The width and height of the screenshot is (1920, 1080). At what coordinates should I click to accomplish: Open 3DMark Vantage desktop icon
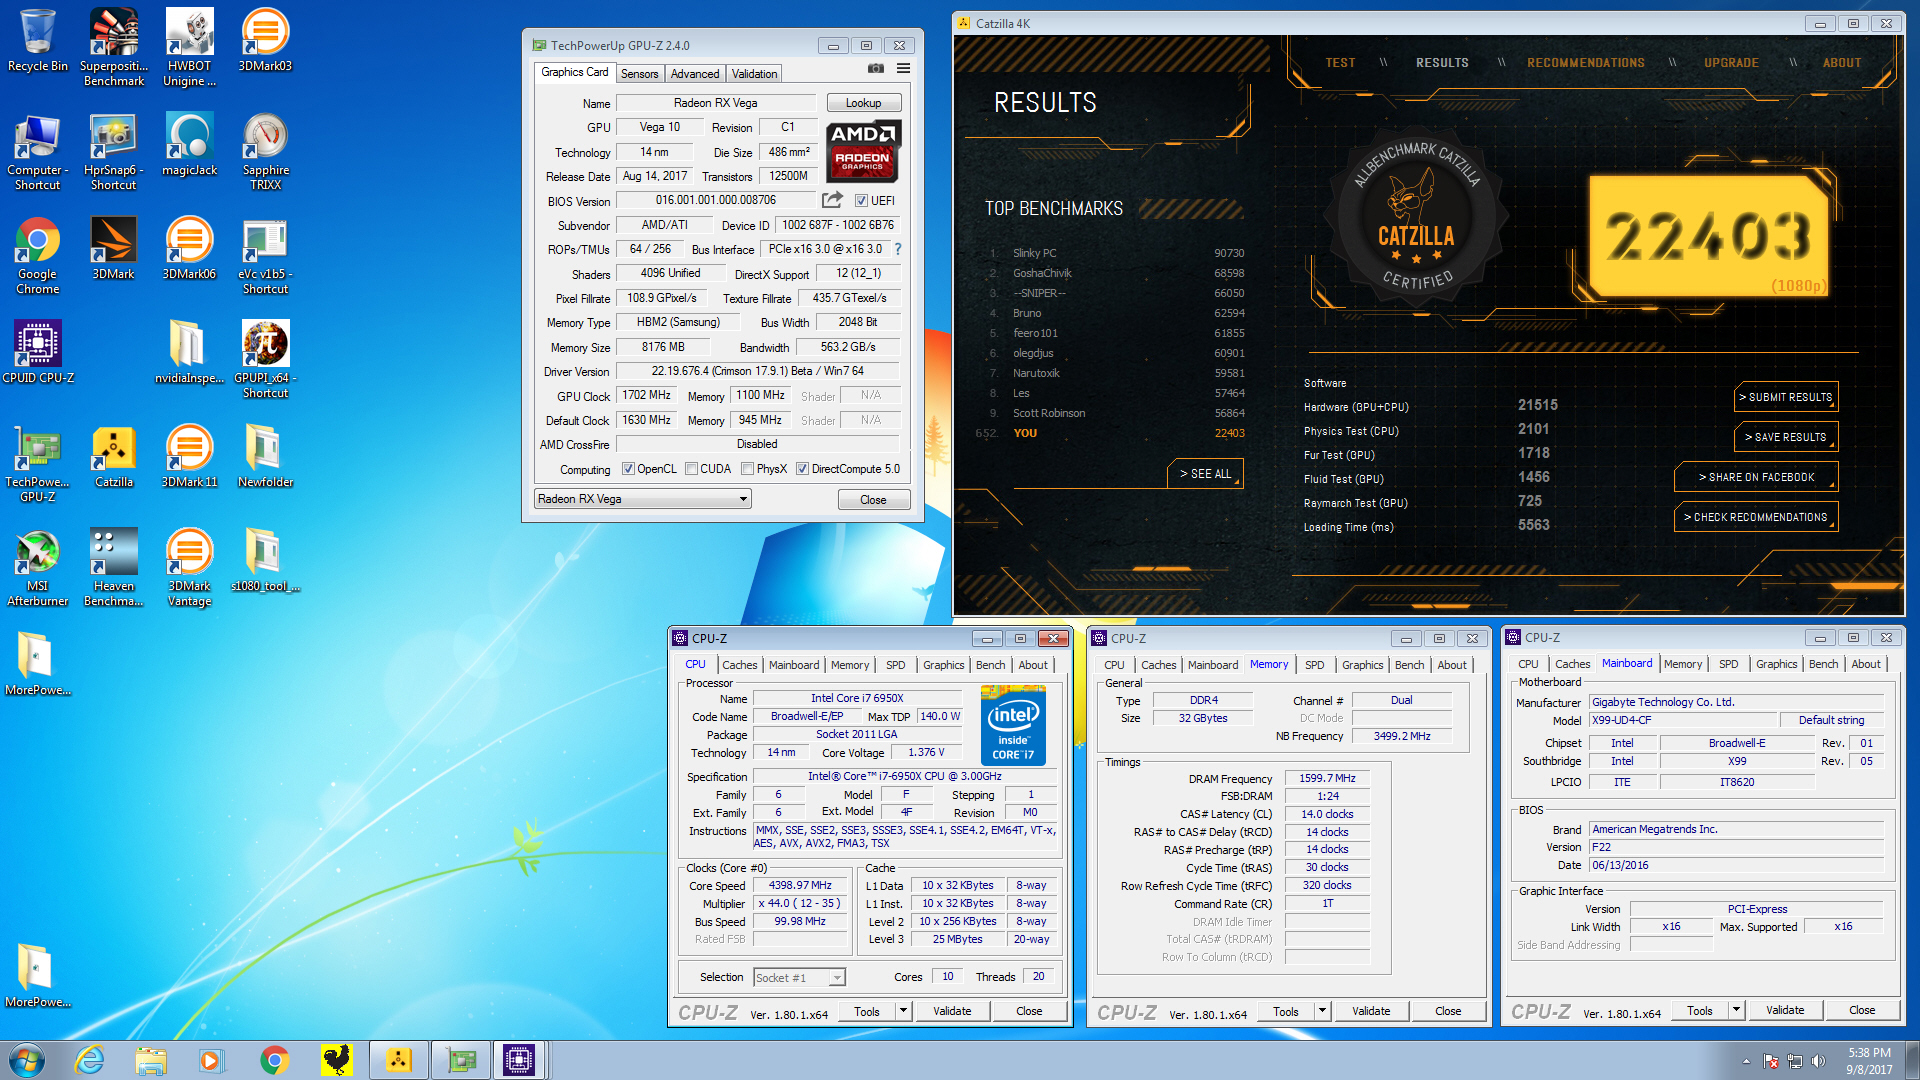tap(189, 568)
